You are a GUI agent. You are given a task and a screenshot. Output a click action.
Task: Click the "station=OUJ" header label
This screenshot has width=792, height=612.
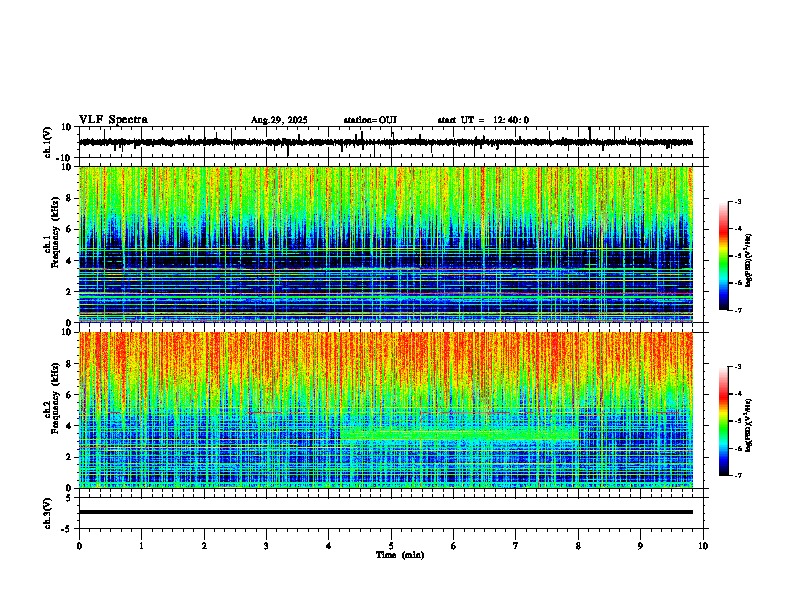[370, 120]
